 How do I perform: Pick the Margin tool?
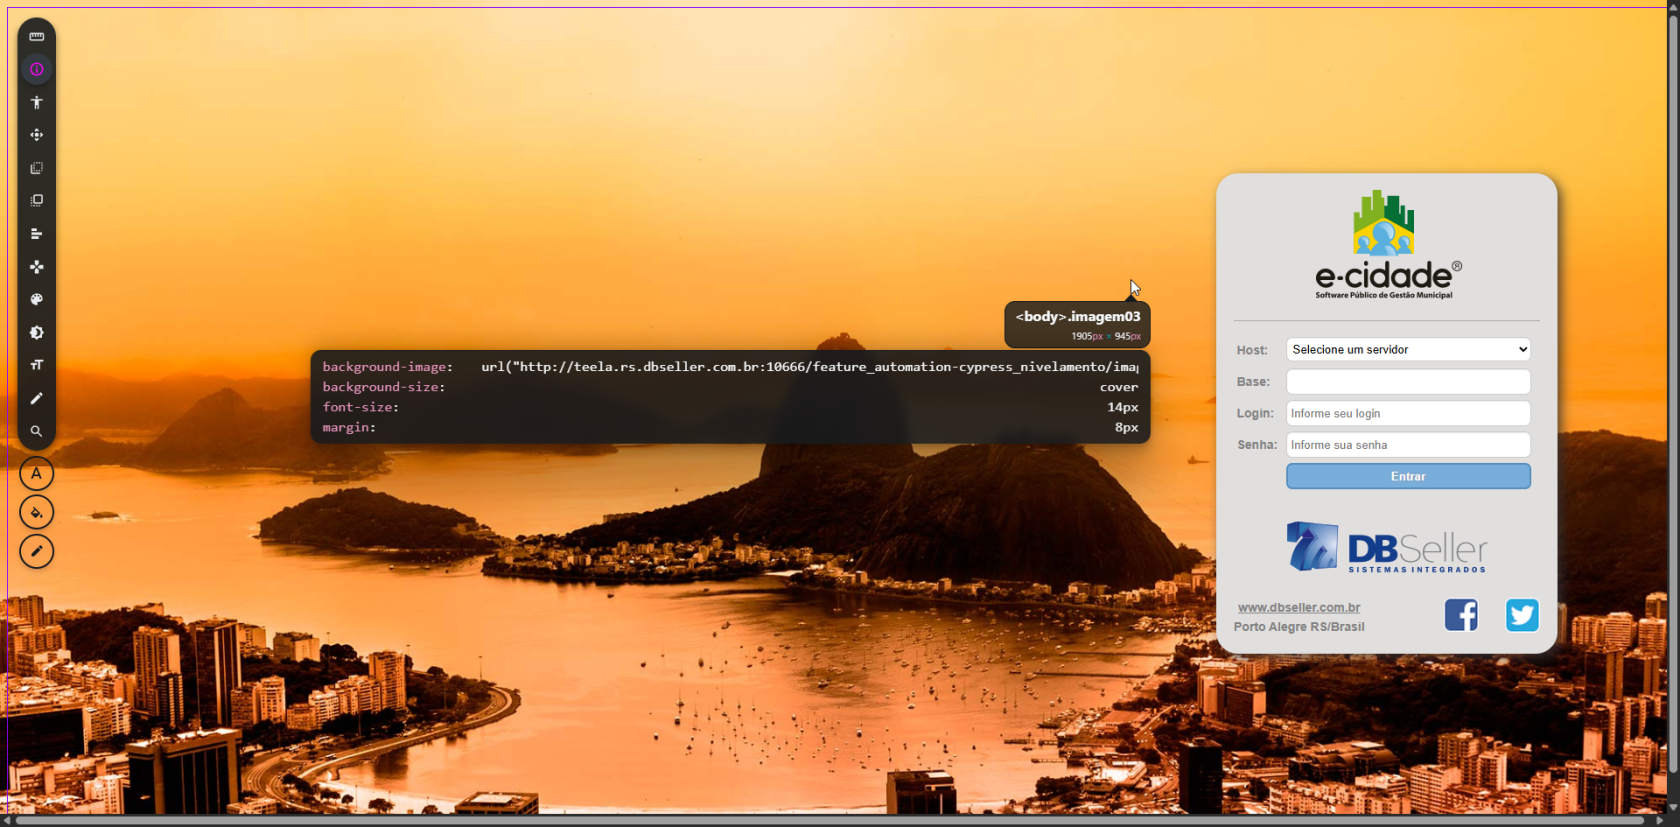[x=37, y=168]
